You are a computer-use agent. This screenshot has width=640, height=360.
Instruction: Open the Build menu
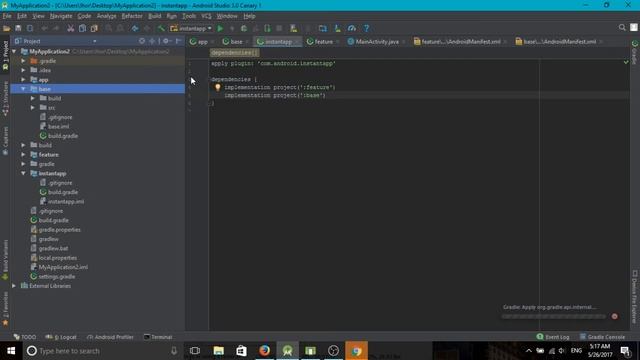154,16
